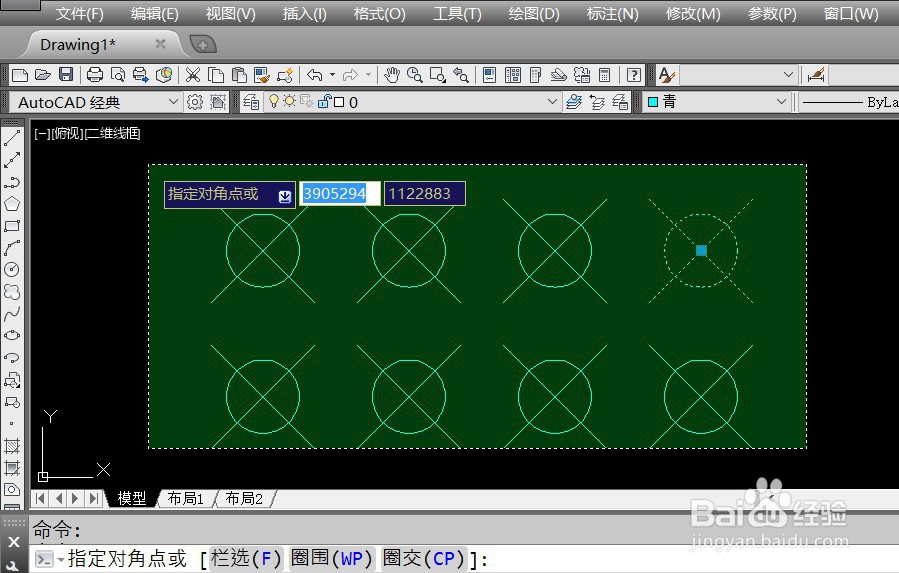This screenshot has width=899, height=573.
Task: Expand the 青 color dropdown
Action: click(781, 102)
